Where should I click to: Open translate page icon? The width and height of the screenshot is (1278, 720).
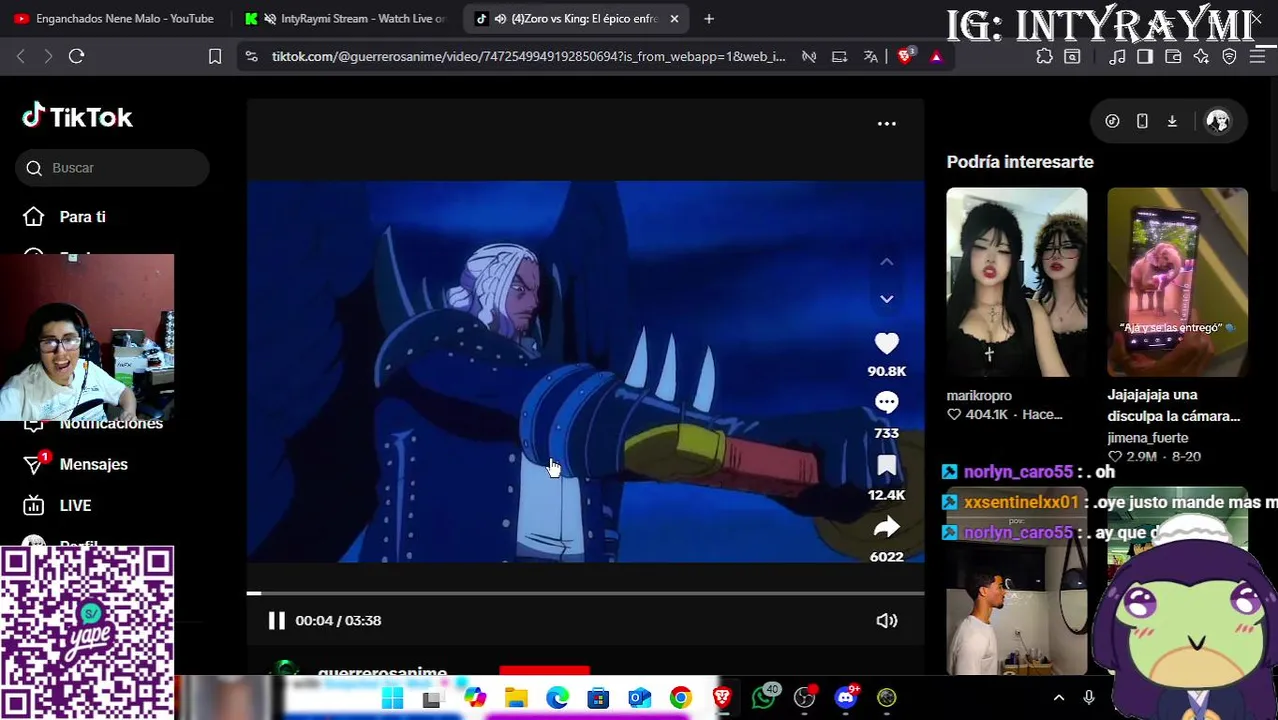point(871,57)
